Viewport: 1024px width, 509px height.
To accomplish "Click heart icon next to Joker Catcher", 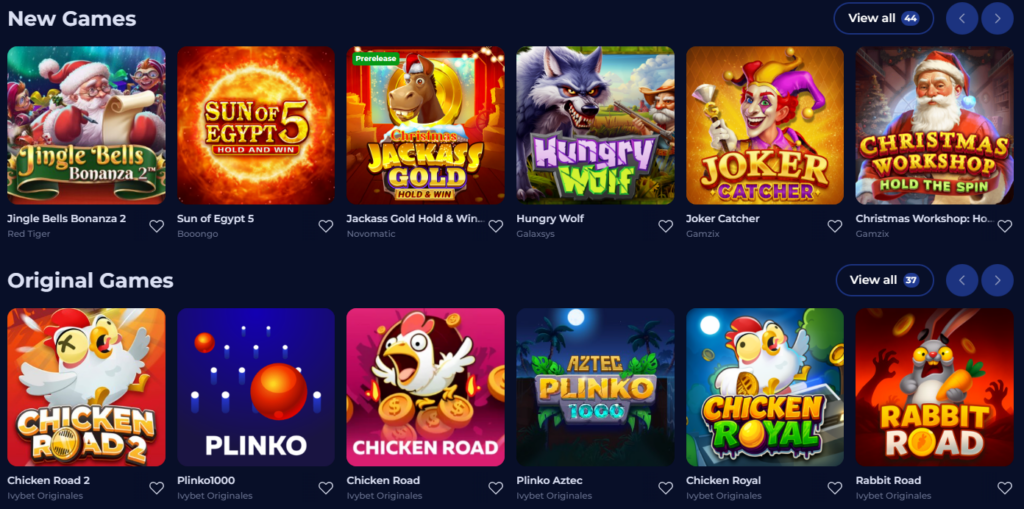I will tap(835, 226).
